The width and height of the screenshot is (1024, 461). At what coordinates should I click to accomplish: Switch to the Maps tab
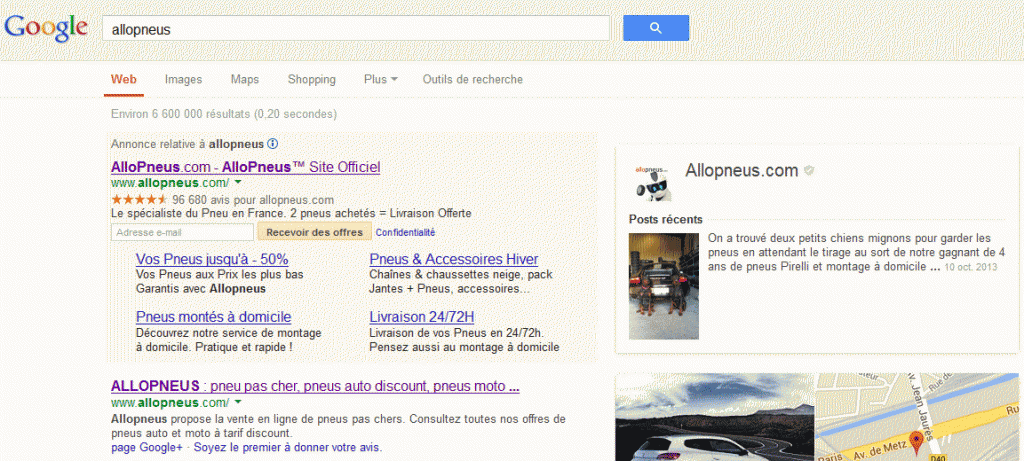245,80
